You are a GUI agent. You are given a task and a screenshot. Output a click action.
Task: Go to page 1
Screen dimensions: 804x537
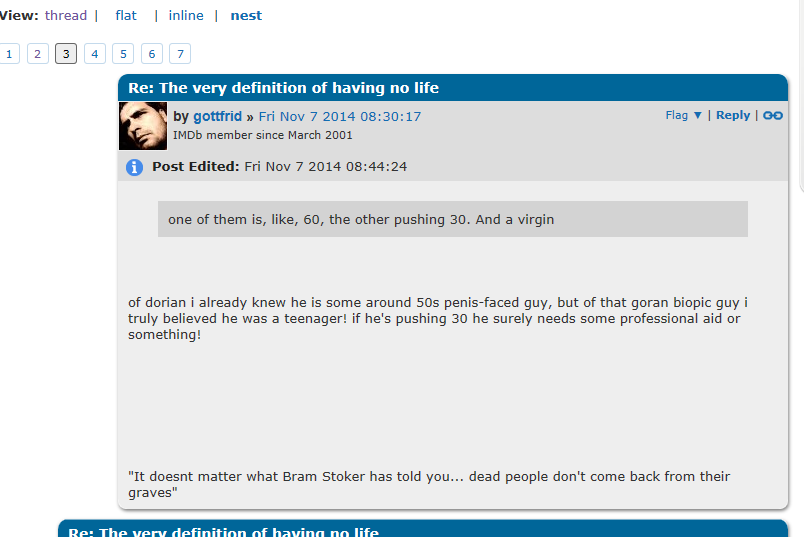coord(9,54)
